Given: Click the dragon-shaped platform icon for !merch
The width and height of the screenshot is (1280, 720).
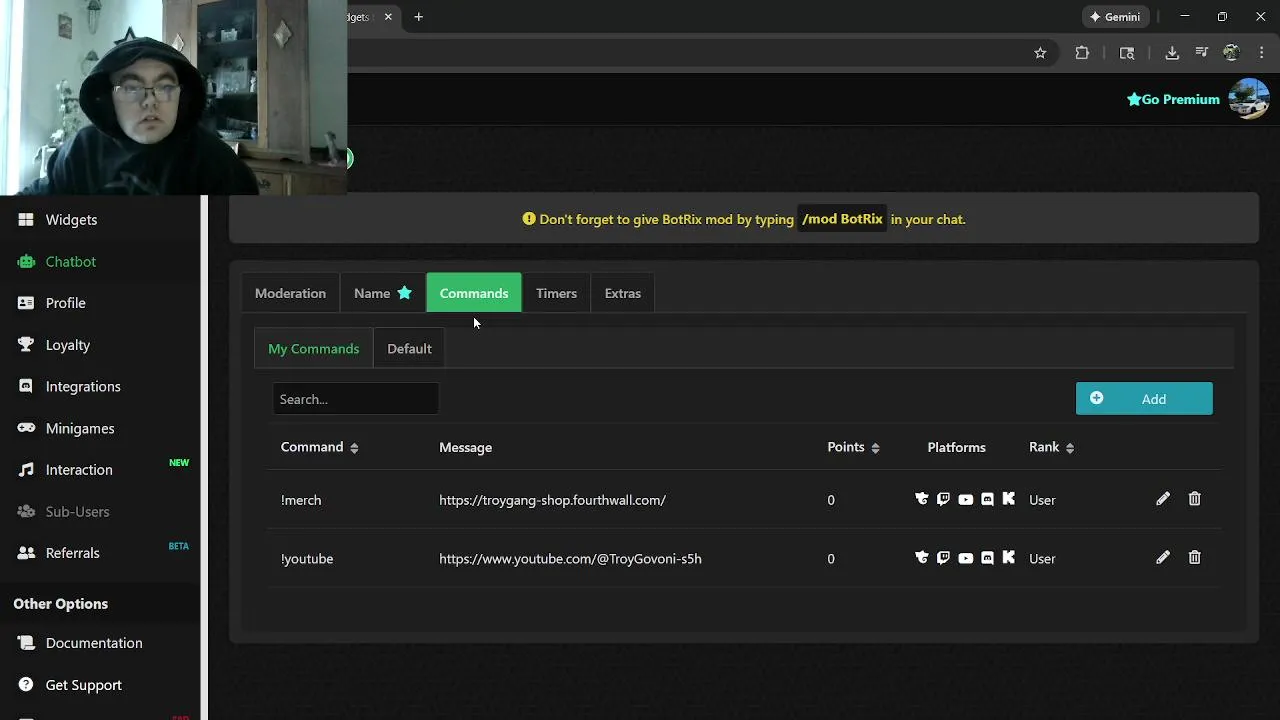Looking at the screenshot, I should (922, 499).
